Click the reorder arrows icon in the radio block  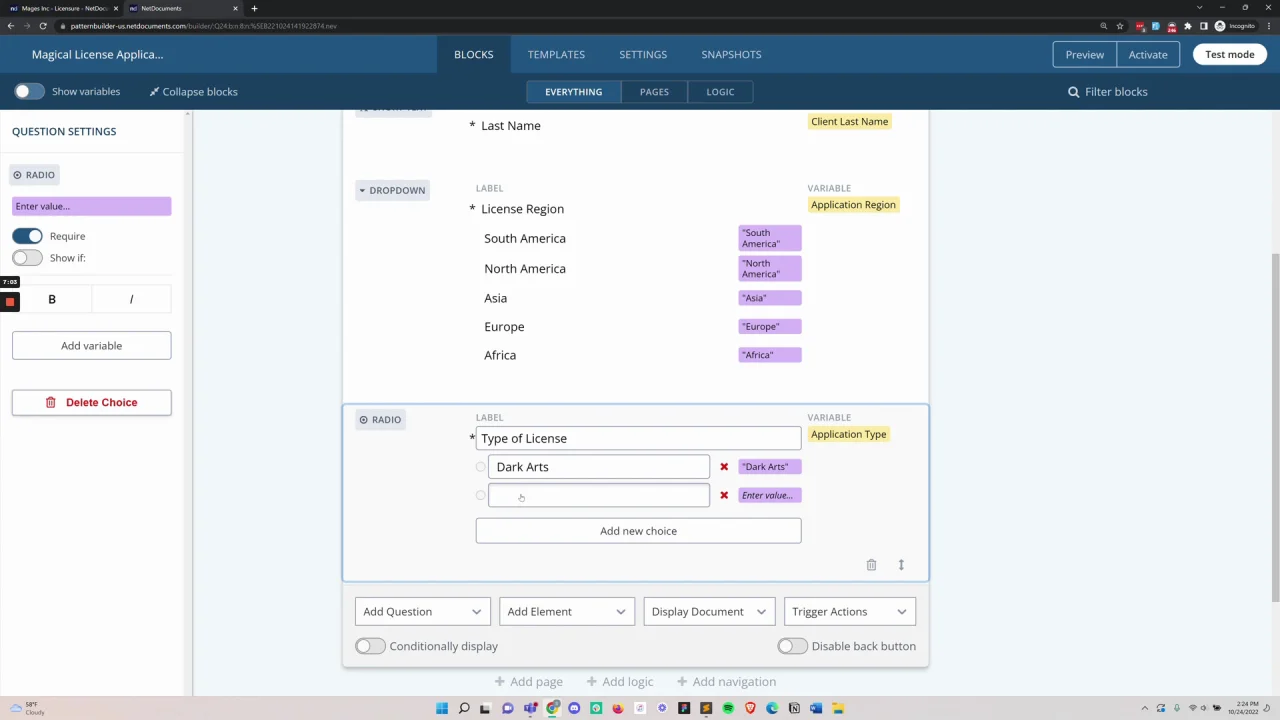901,565
